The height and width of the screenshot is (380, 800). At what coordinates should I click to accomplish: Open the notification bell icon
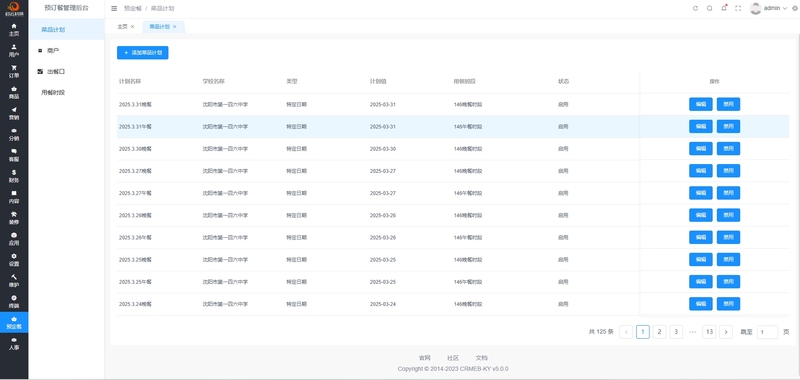point(723,8)
